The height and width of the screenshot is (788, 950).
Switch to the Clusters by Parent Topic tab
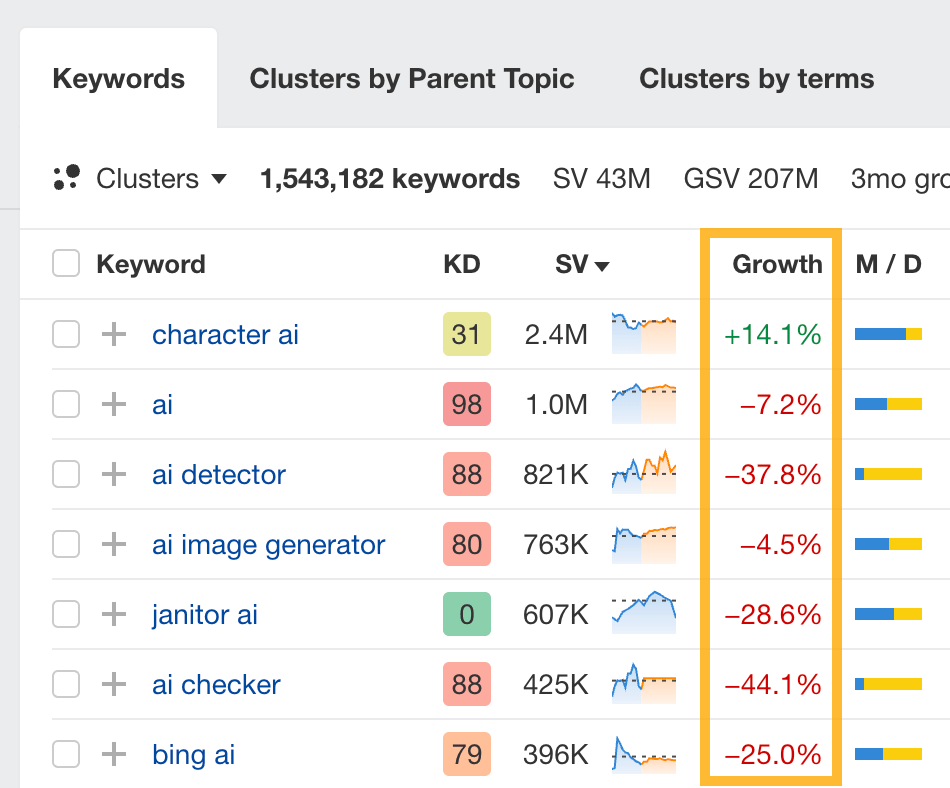coord(412,78)
